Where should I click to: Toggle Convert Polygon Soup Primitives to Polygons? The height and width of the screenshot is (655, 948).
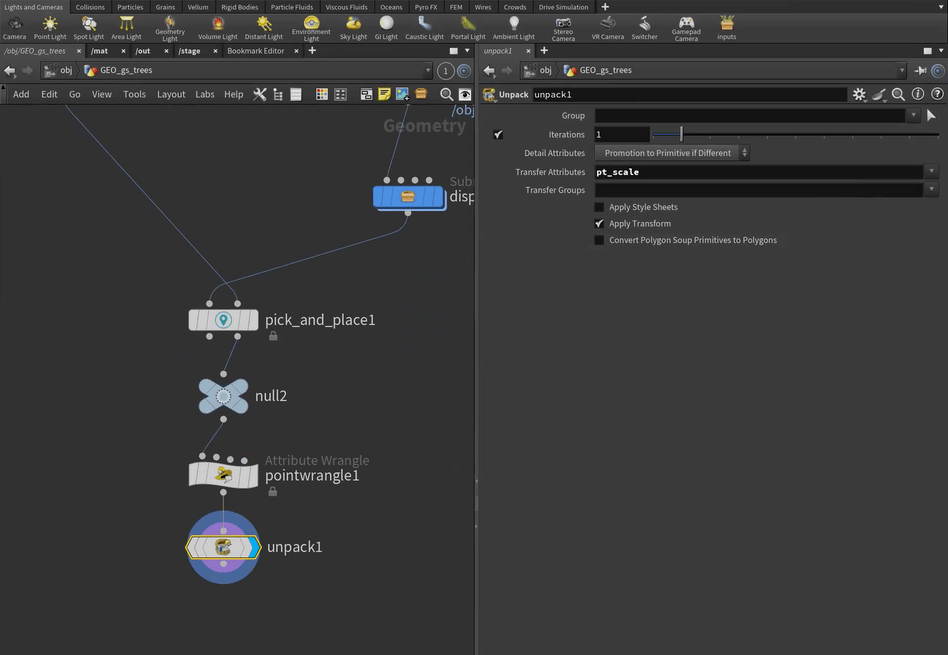[x=600, y=240]
